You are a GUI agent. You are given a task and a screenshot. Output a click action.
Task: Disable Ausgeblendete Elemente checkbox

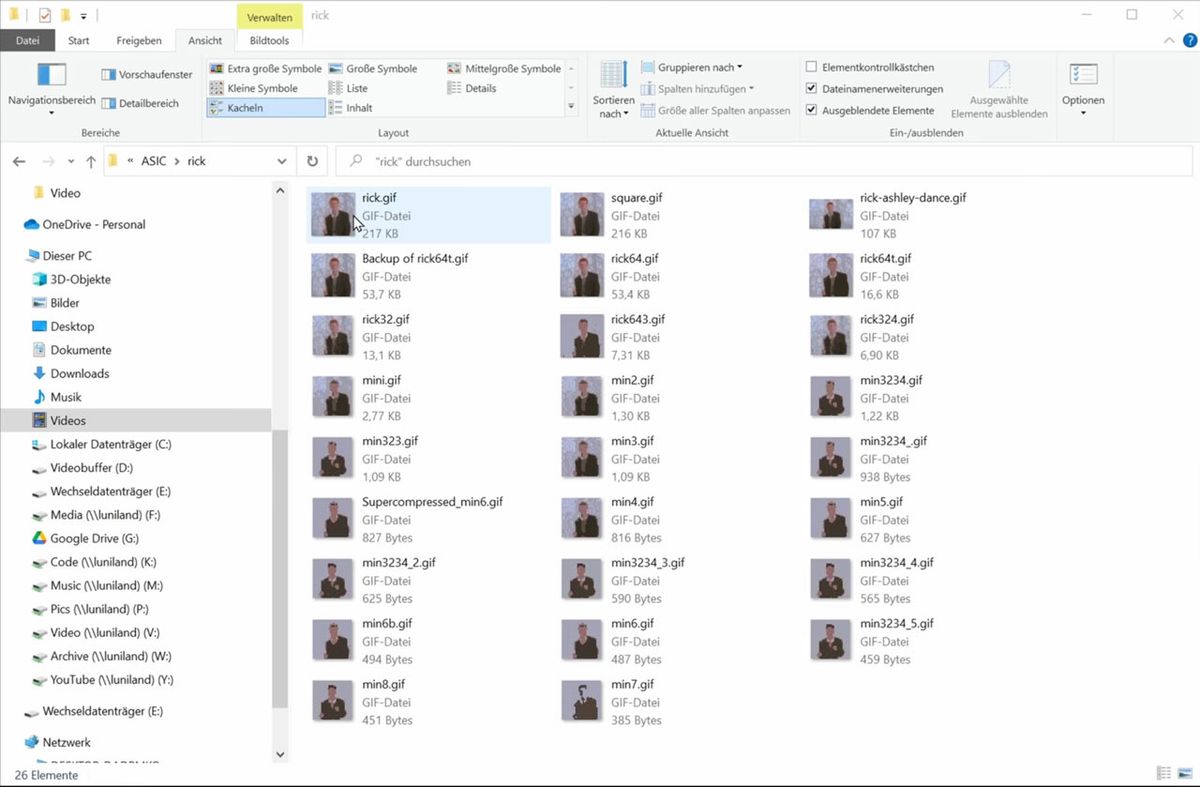(x=811, y=111)
